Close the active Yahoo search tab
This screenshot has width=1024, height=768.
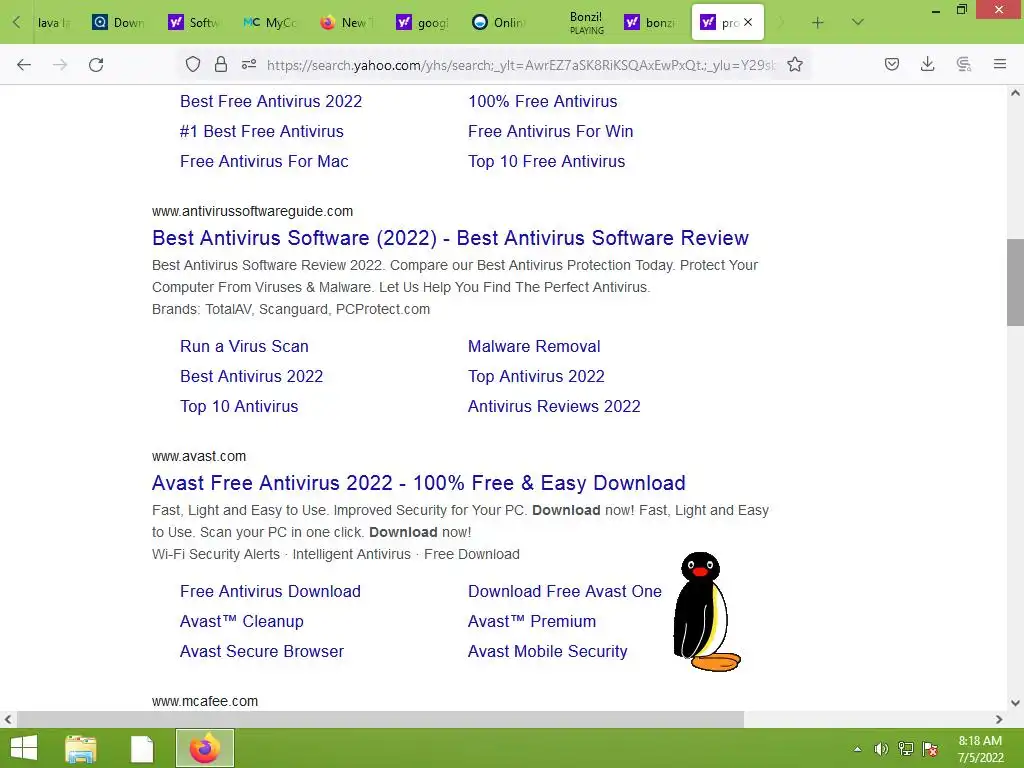[748, 22]
